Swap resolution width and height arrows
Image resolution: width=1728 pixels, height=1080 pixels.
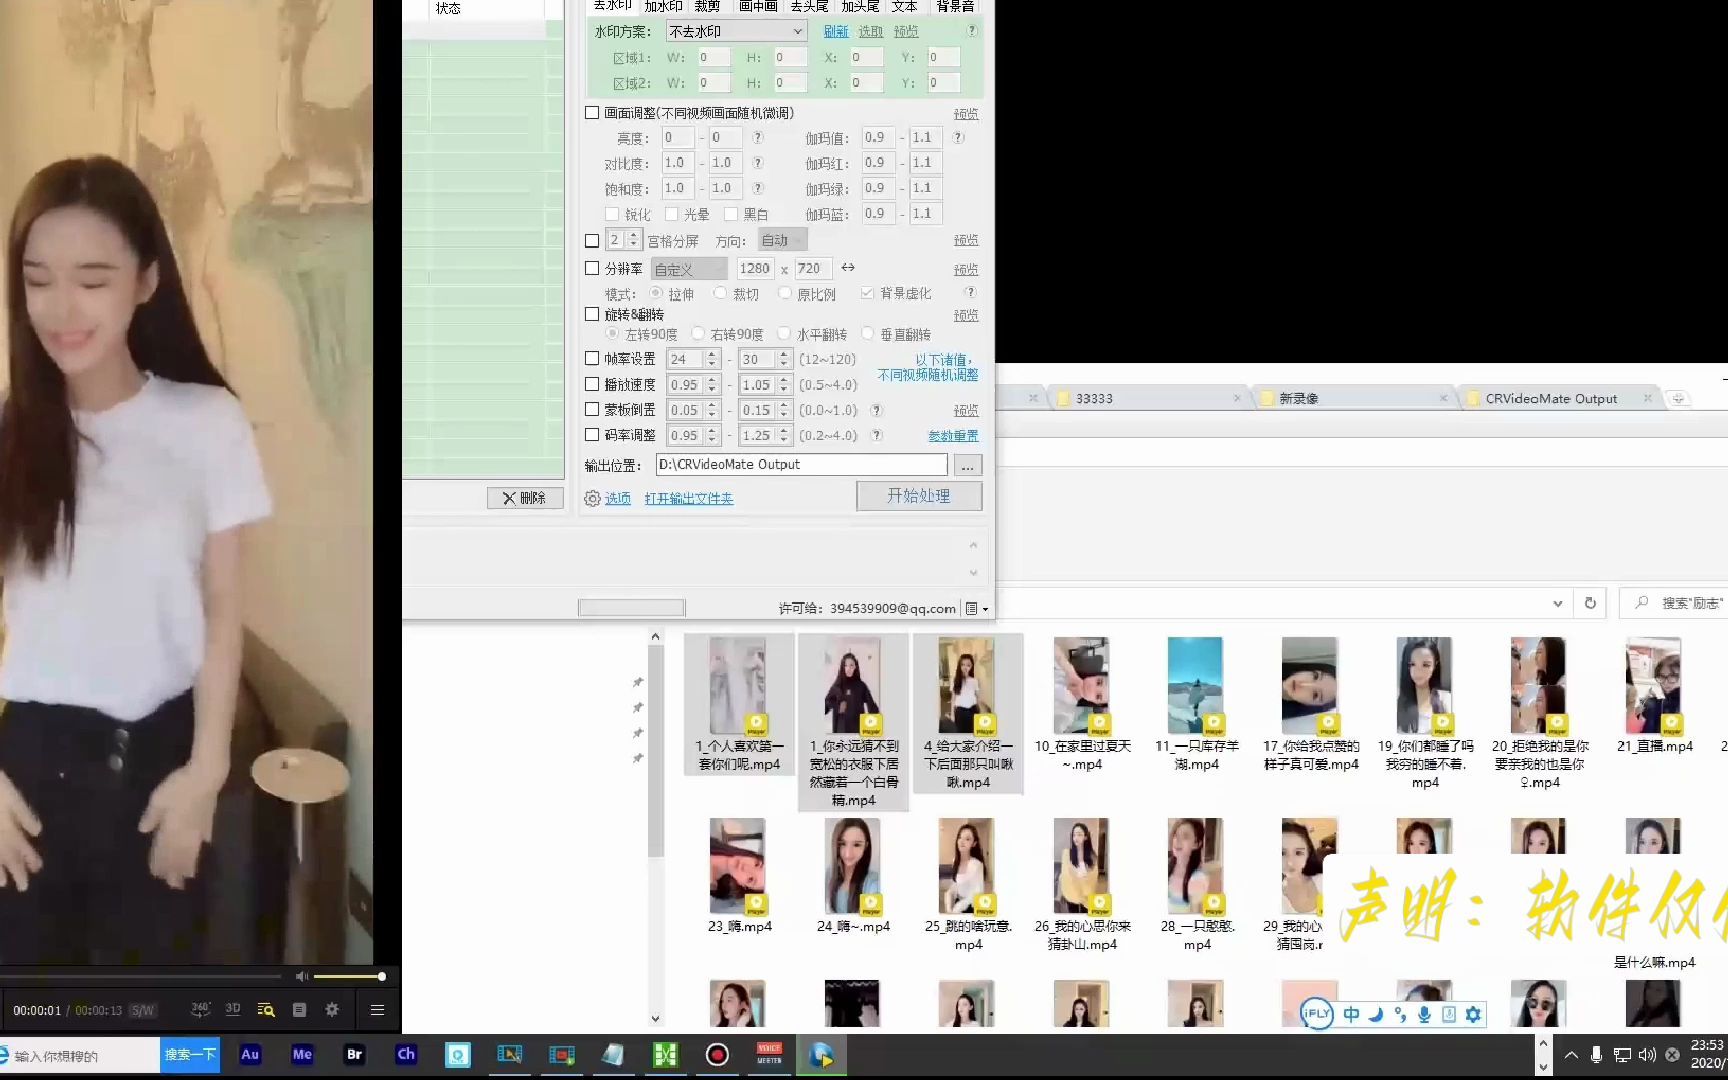848,268
